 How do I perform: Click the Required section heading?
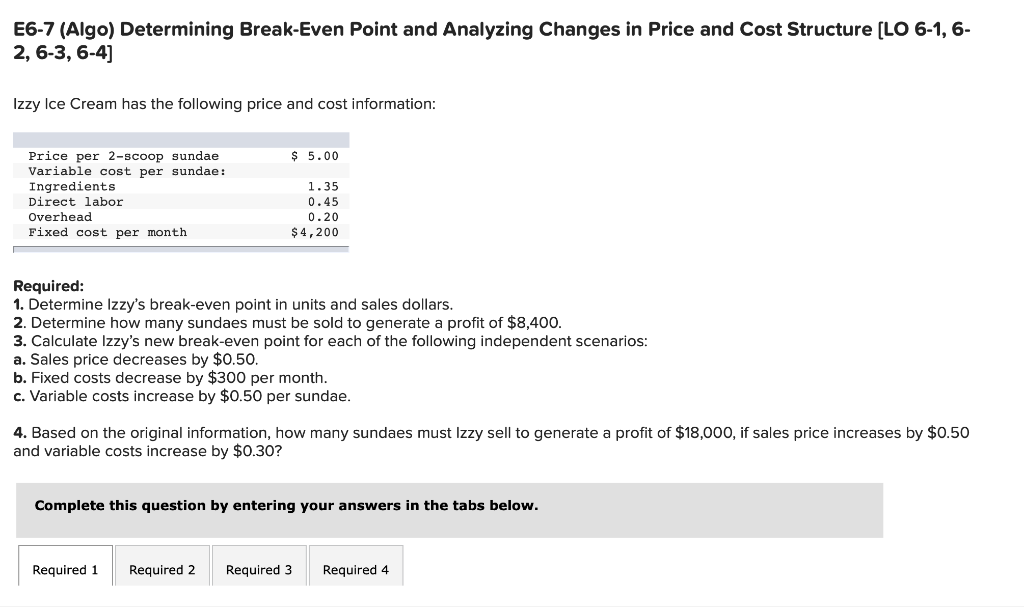[x=45, y=286]
